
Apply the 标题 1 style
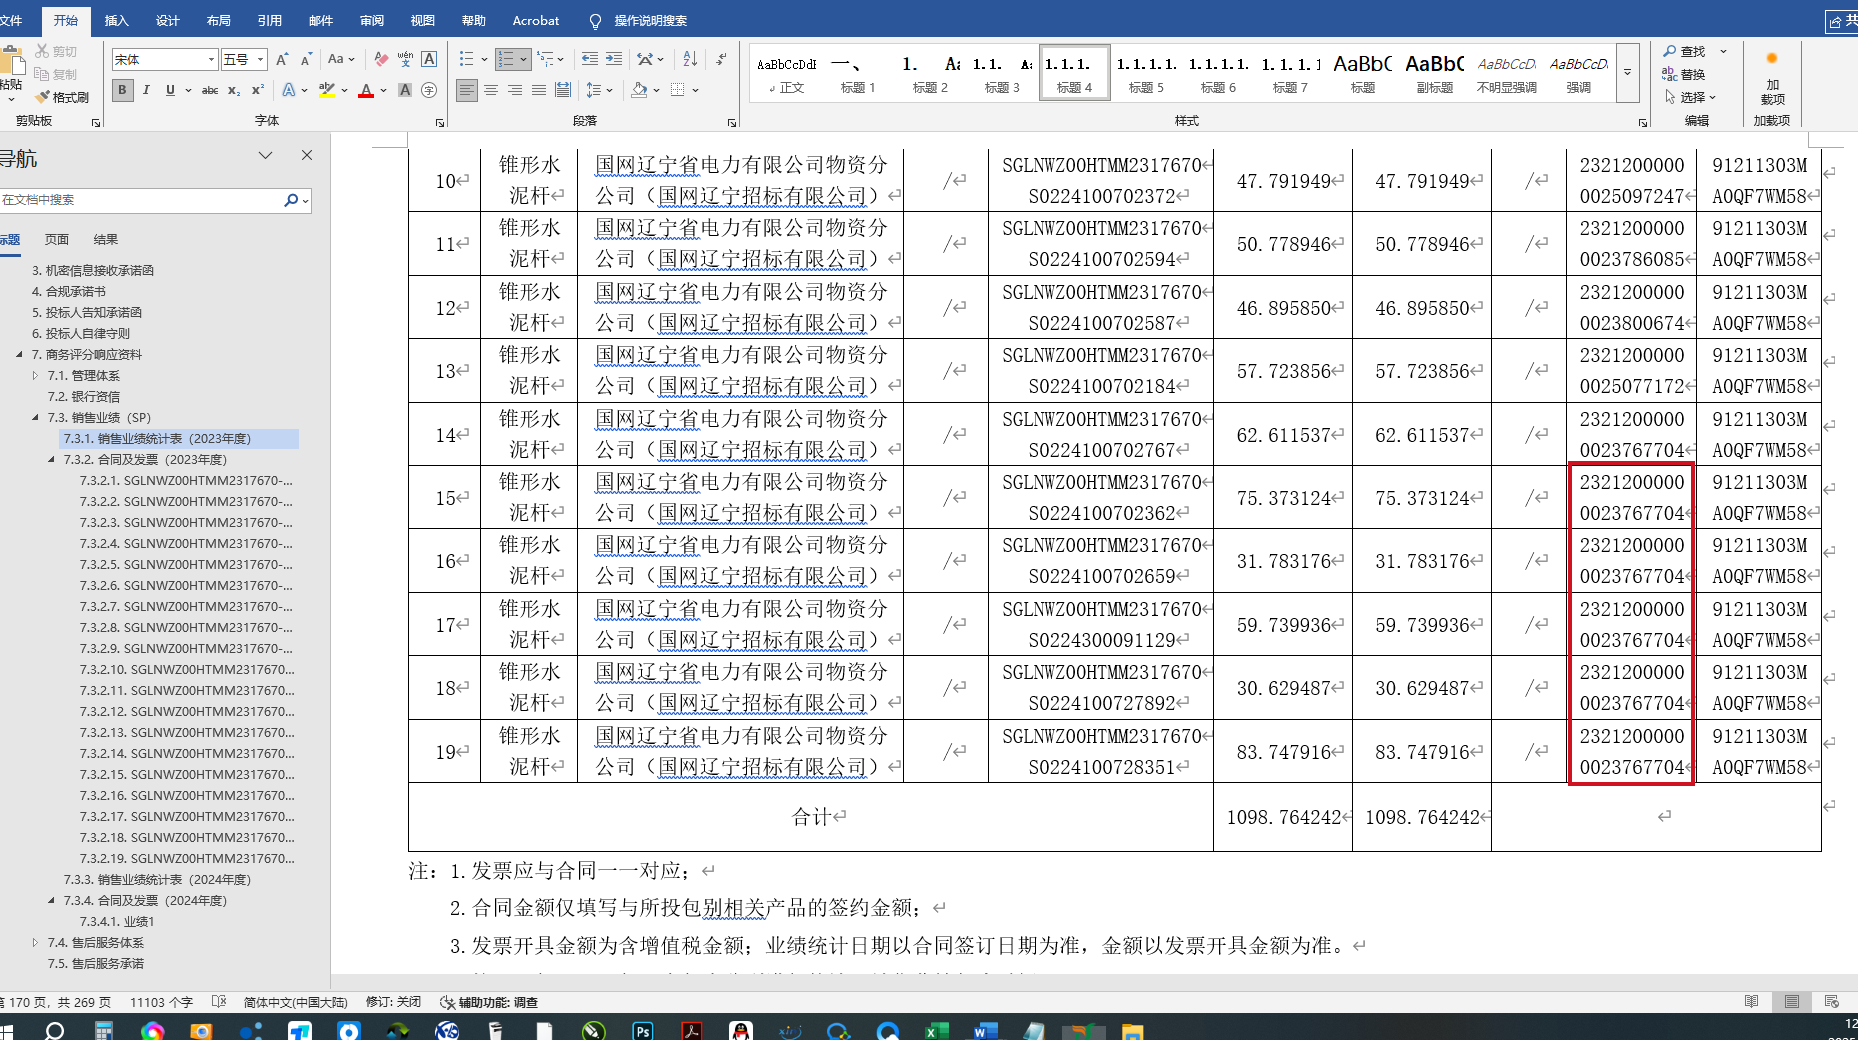tap(858, 73)
